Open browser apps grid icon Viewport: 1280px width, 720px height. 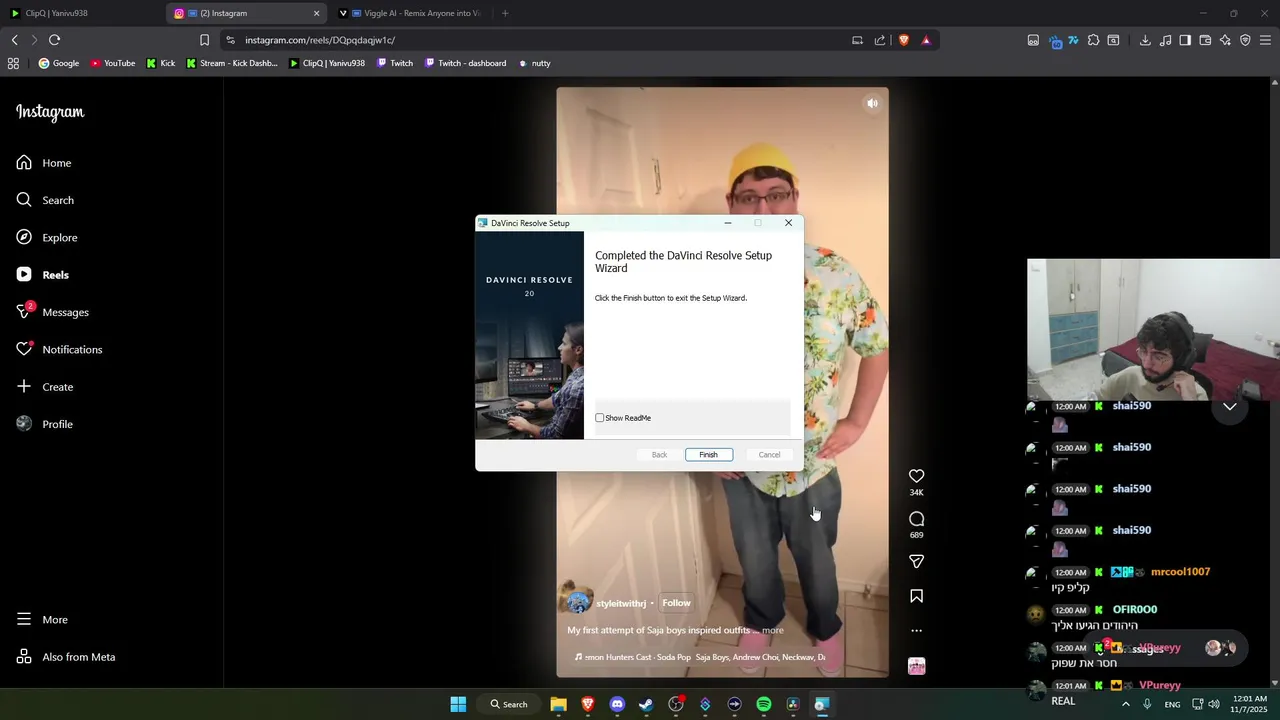pos(13,63)
